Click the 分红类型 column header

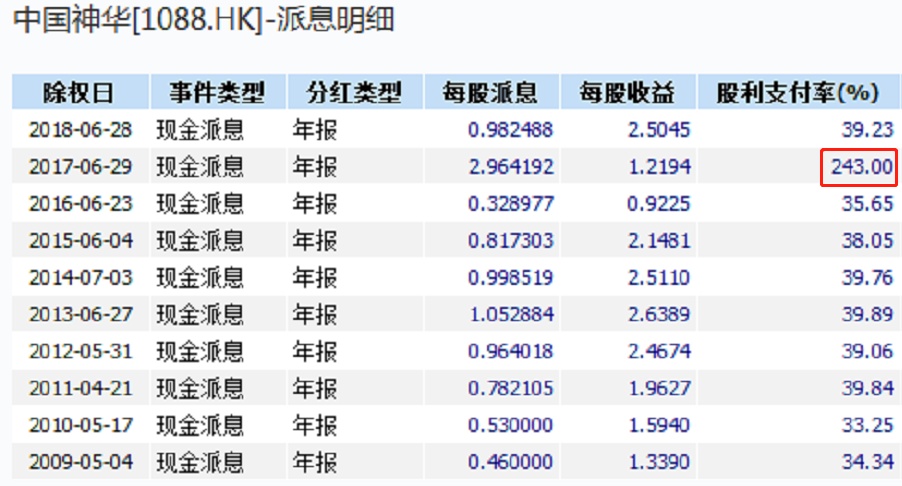(355, 92)
